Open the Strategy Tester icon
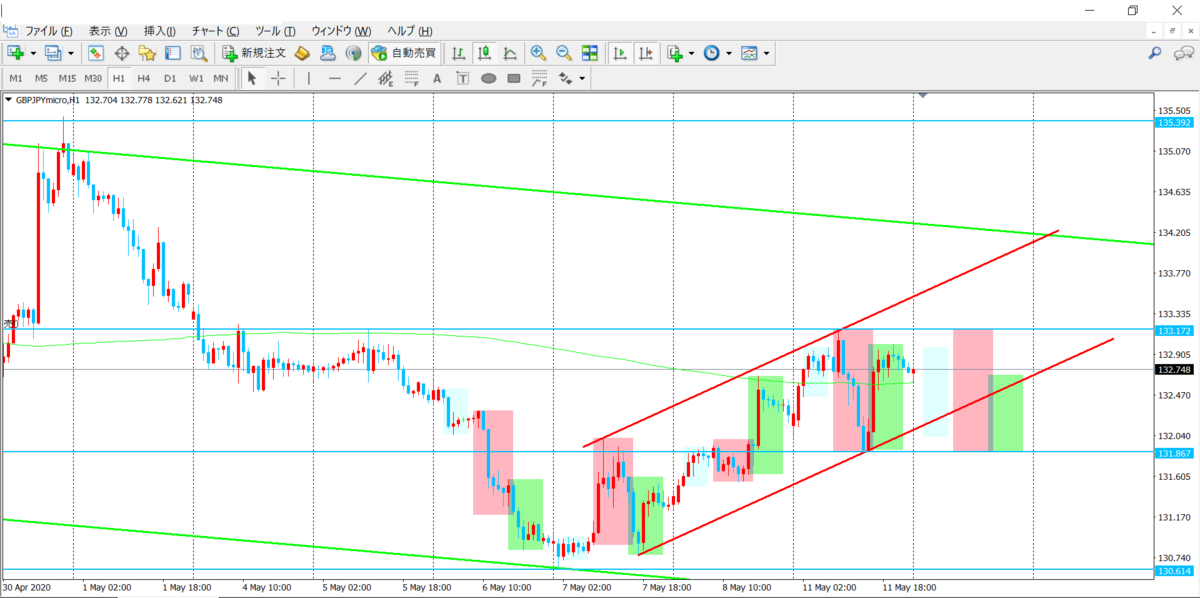This screenshot has width=1200, height=598. pos(198,53)
